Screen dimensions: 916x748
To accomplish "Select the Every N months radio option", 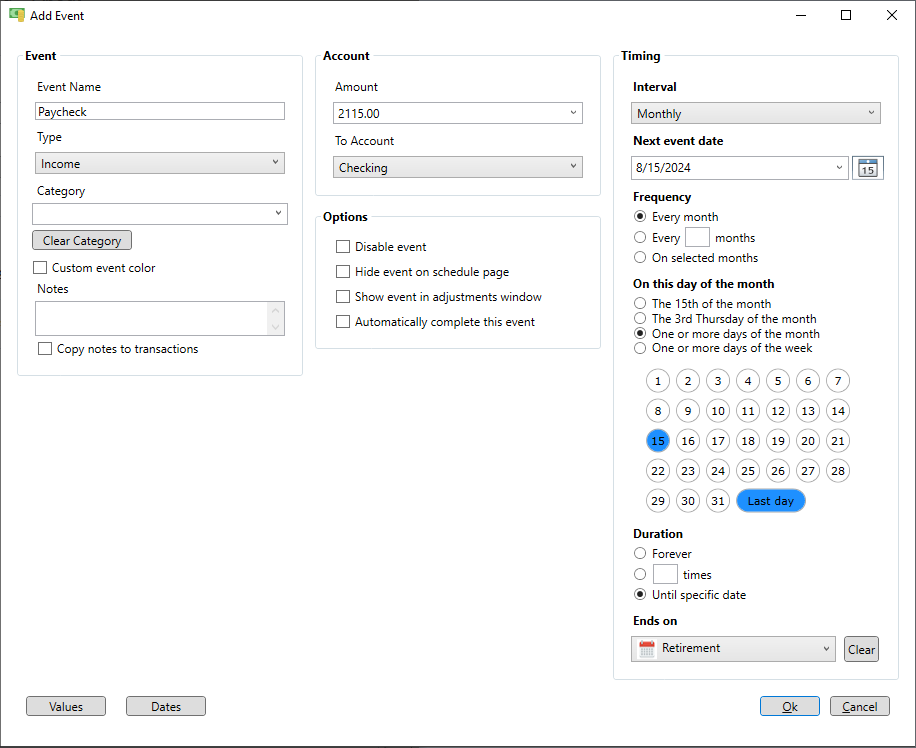I will [x=640, y=237].
